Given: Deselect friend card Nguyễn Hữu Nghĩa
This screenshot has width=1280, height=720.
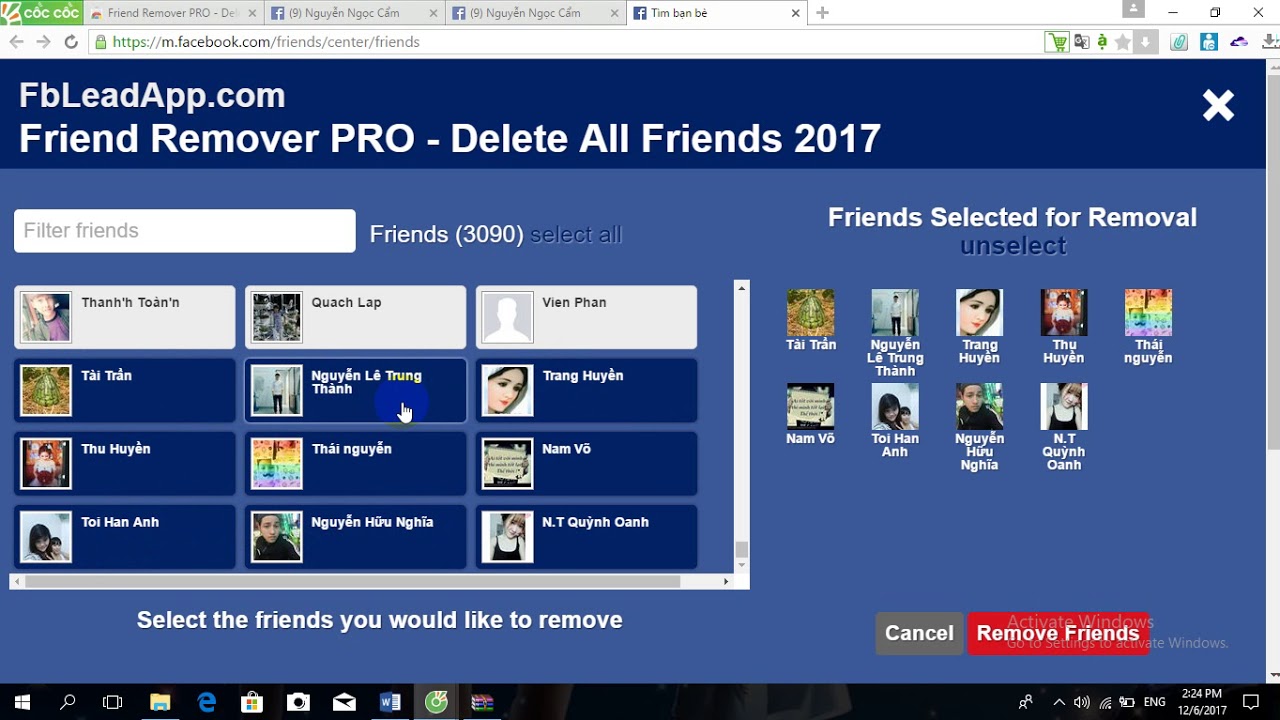Looking at the screenshot, I should 356,536.
